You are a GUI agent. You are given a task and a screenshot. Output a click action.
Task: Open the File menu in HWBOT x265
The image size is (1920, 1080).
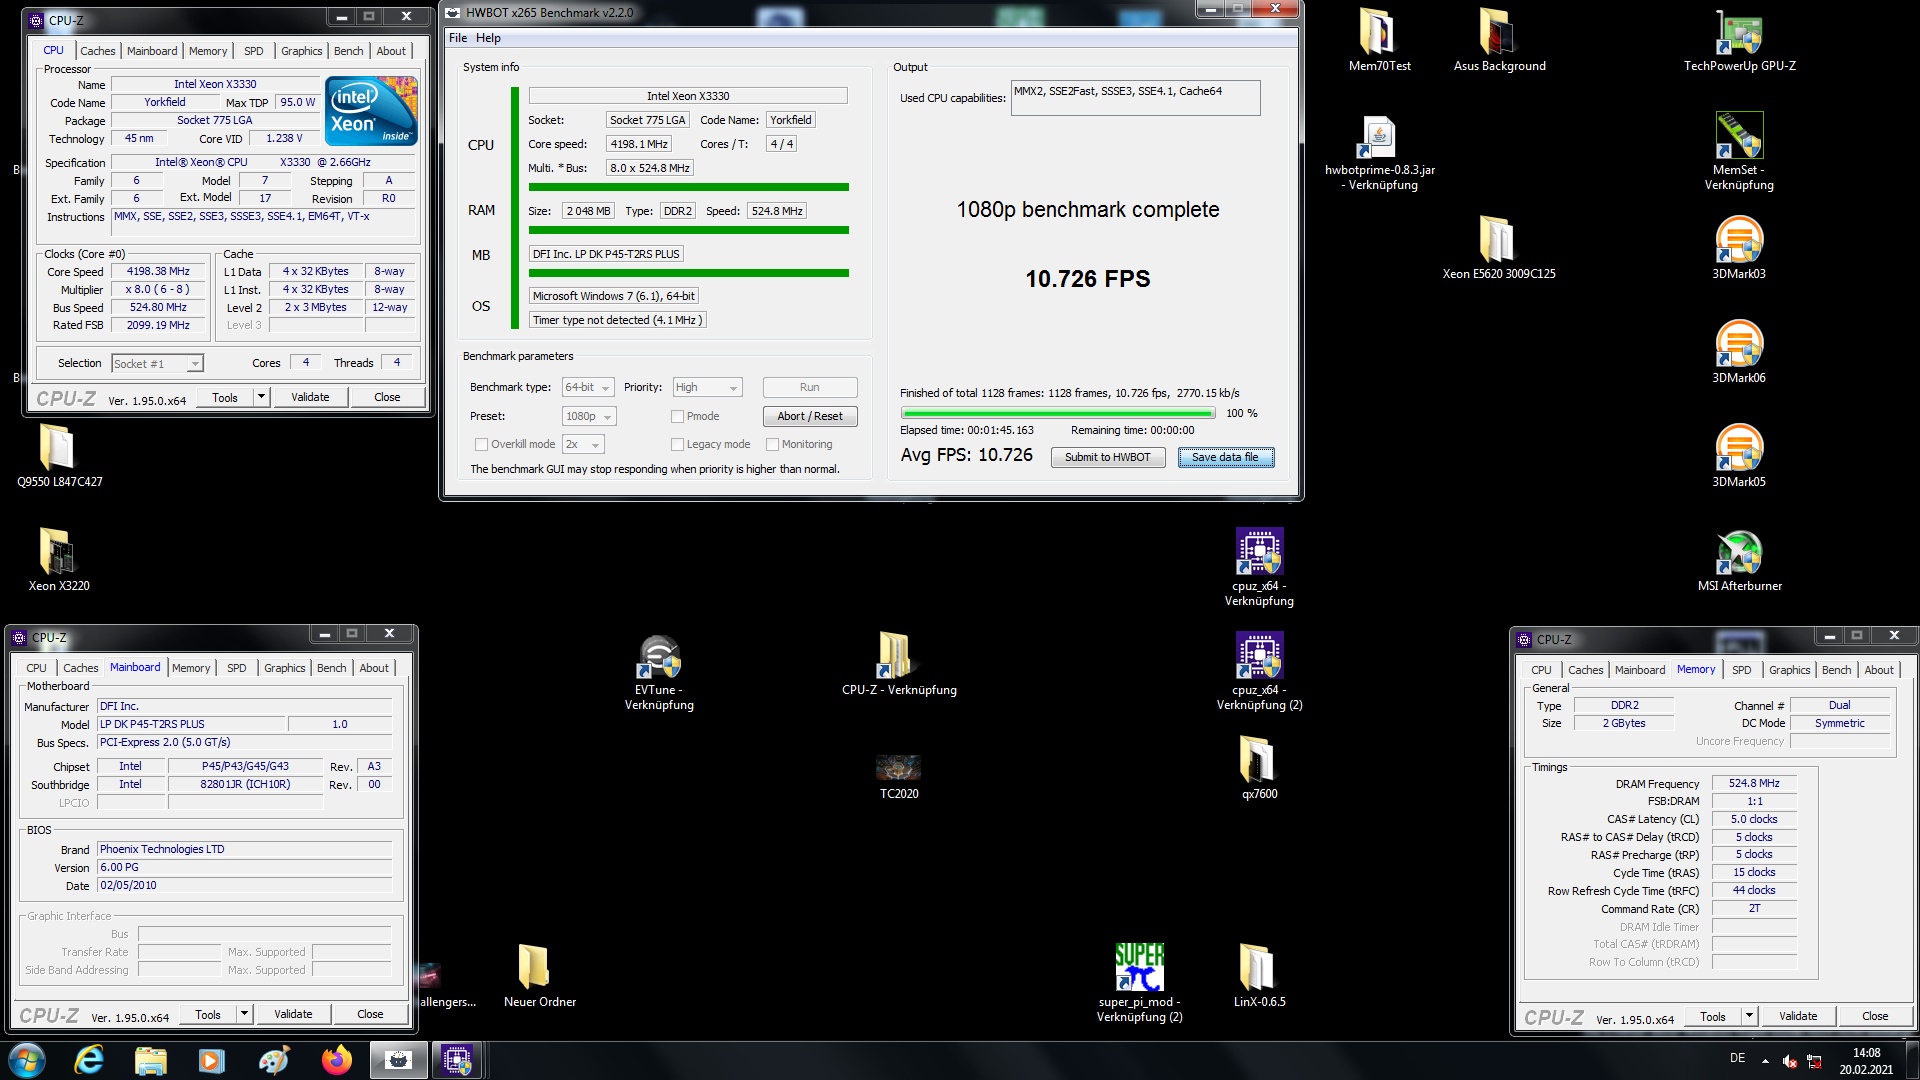click(x=458, y=38)
